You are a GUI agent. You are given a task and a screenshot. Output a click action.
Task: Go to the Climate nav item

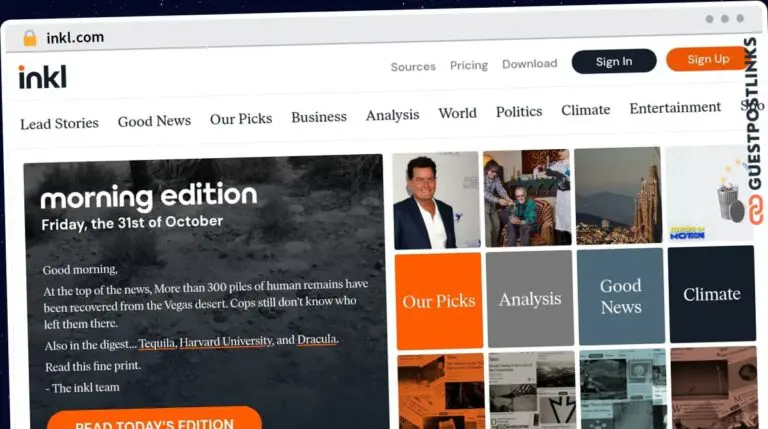585,110
